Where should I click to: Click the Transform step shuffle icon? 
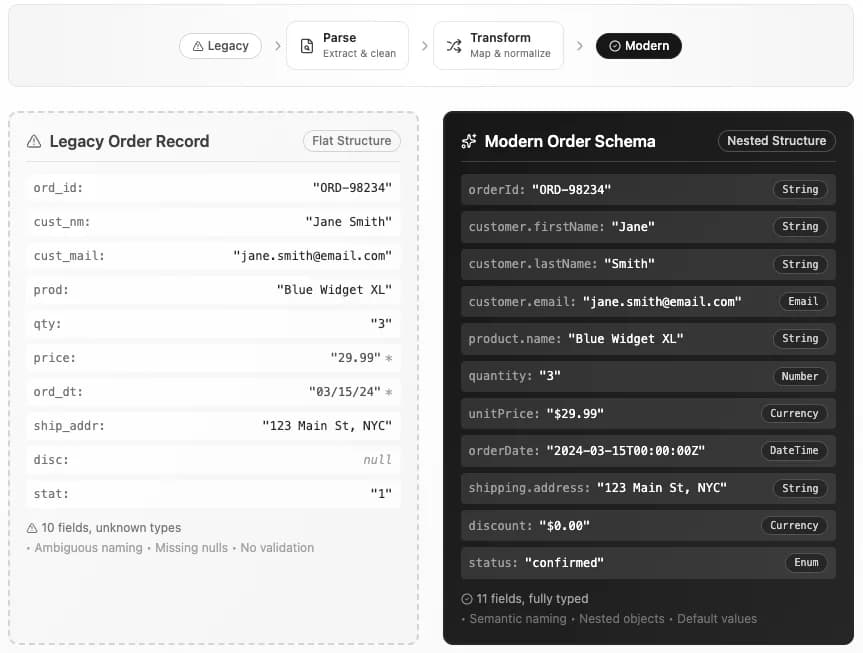point(453,46)
